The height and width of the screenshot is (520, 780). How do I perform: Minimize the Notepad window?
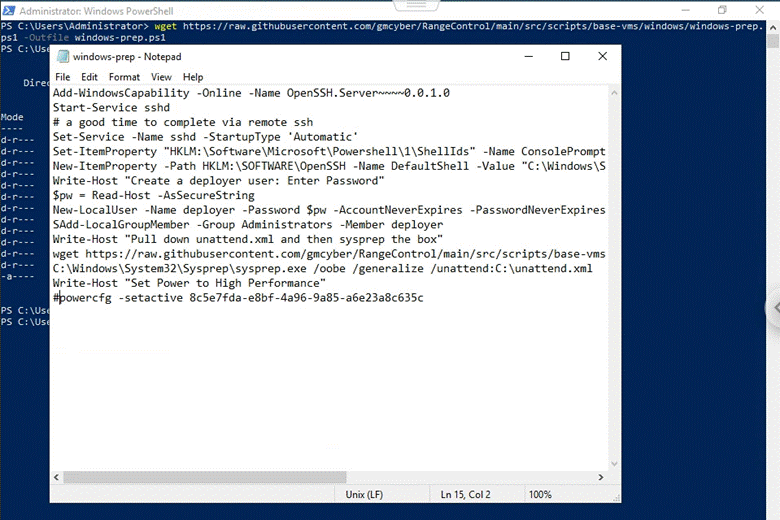[529, 56]
